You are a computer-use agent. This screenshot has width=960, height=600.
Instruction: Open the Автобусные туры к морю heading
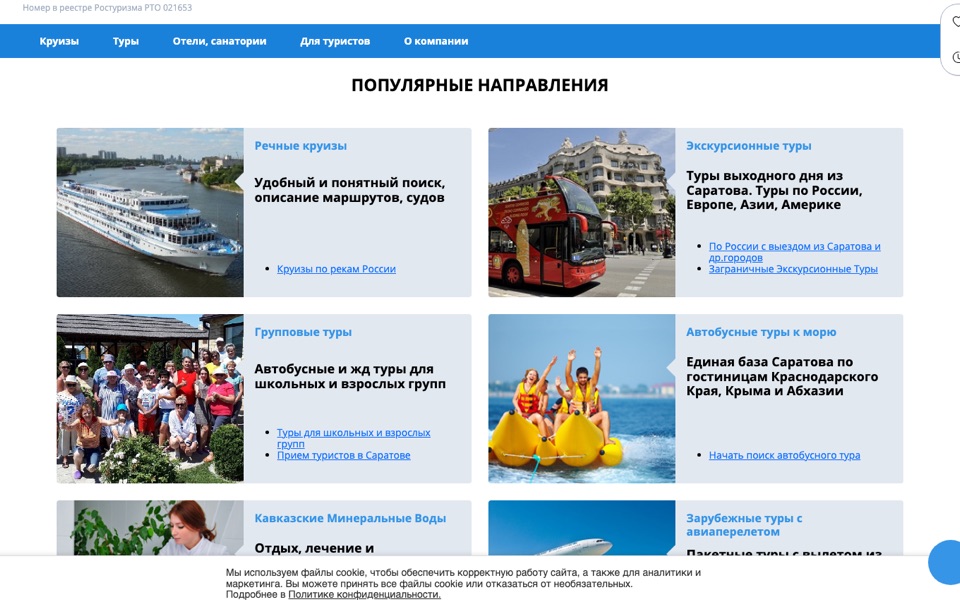tap(761, 332)
